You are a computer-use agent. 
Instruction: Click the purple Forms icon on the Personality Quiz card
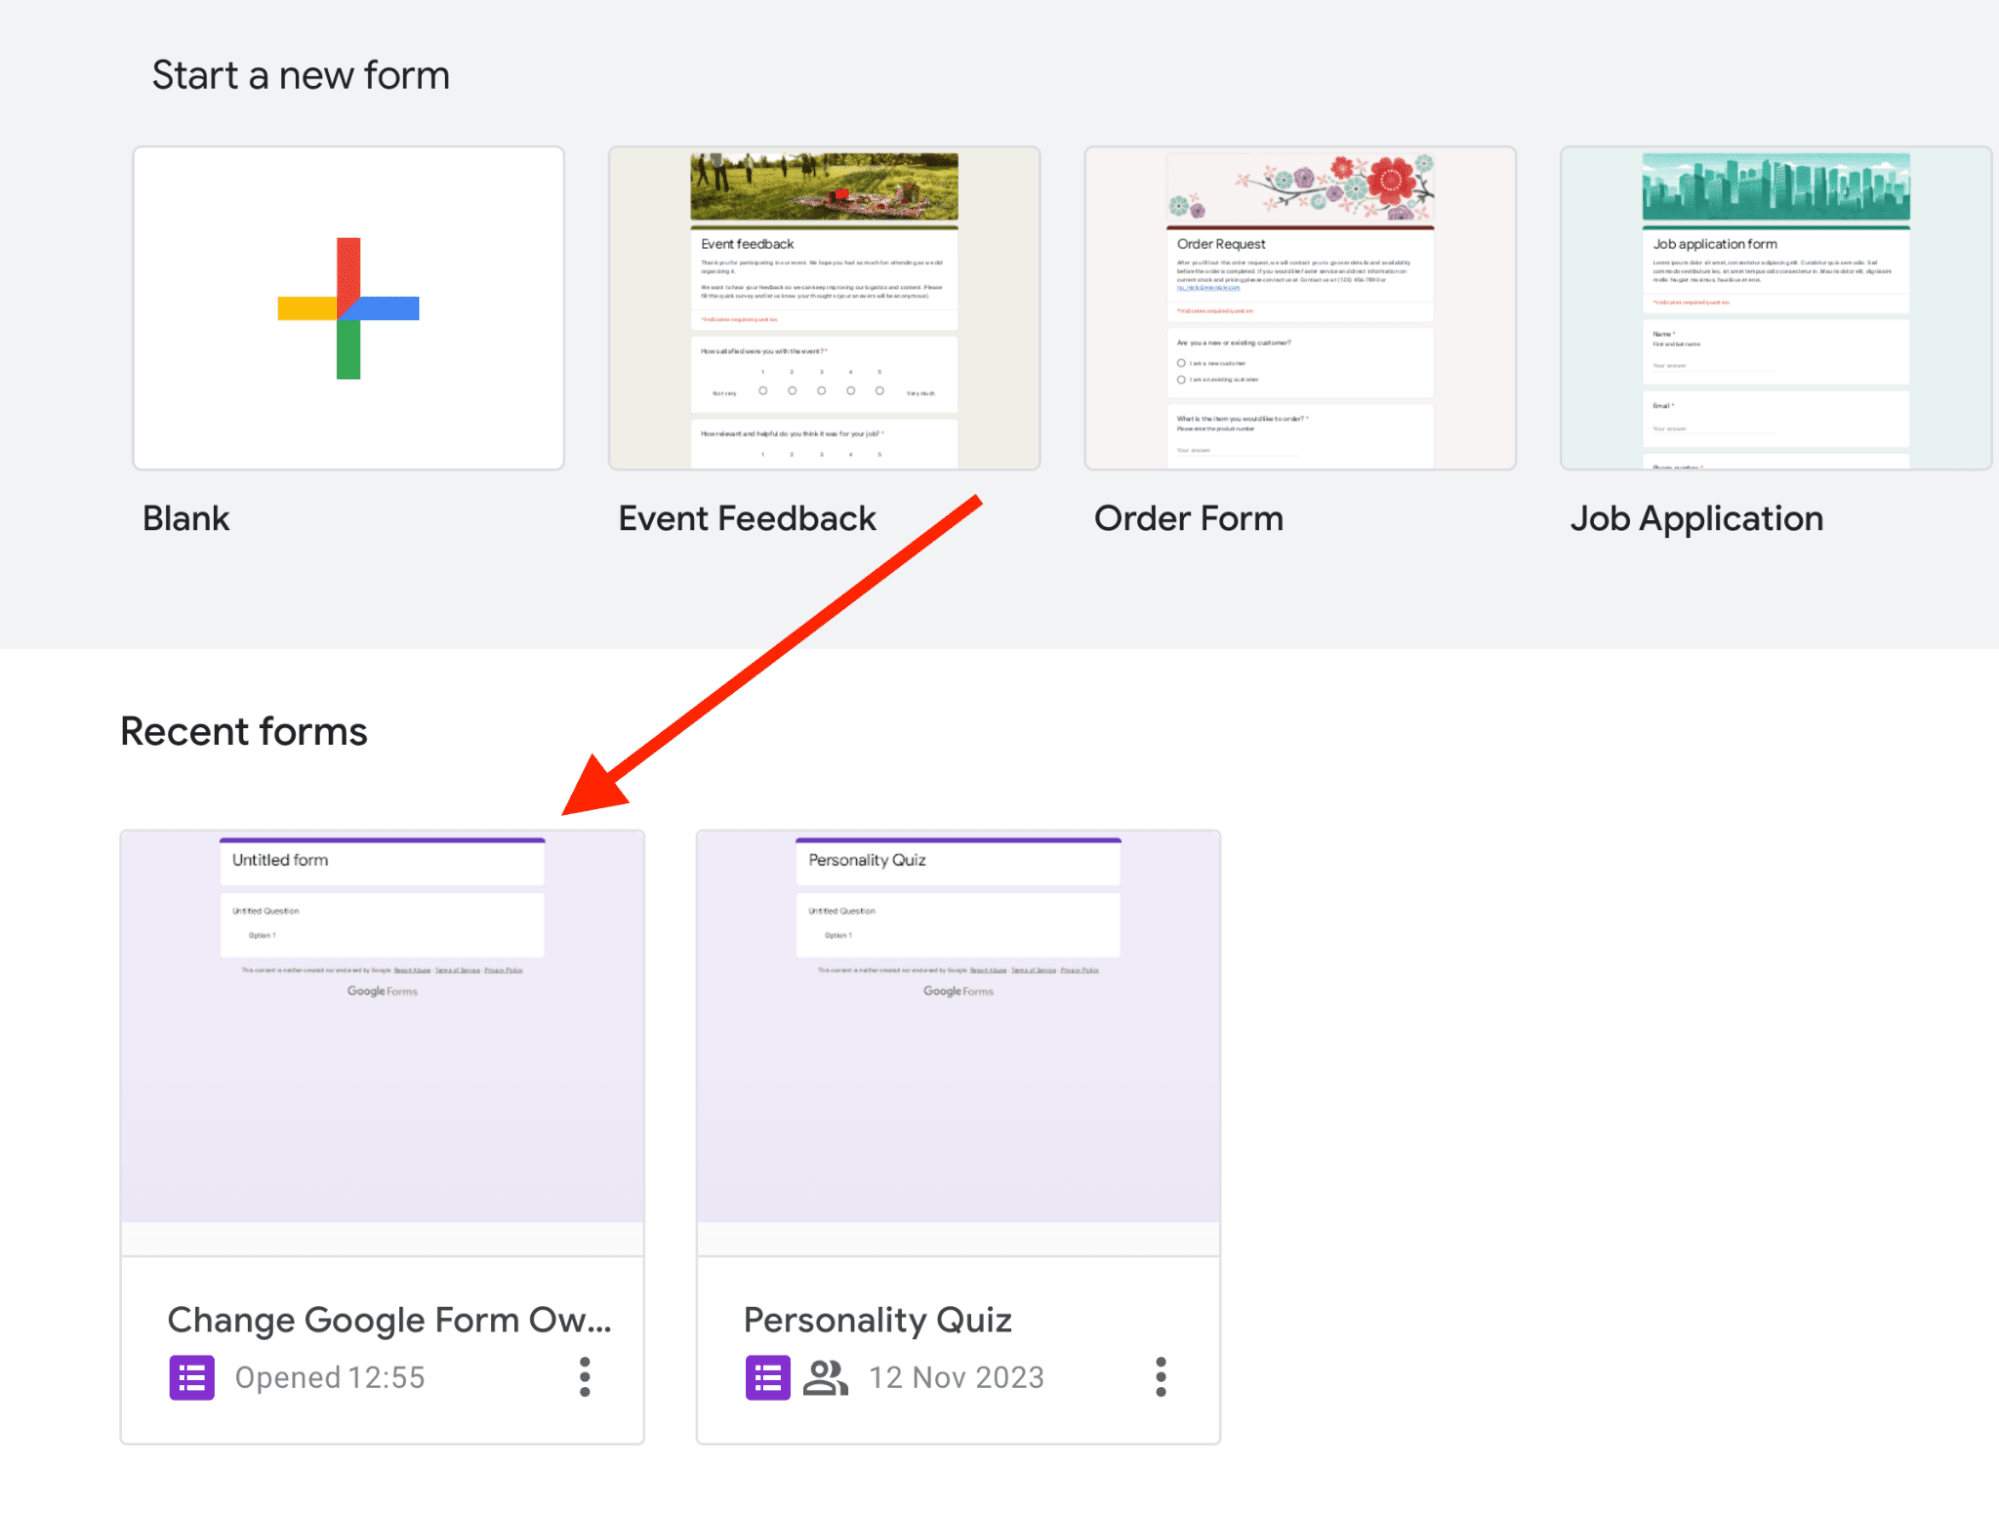[x=766, y=1377]
